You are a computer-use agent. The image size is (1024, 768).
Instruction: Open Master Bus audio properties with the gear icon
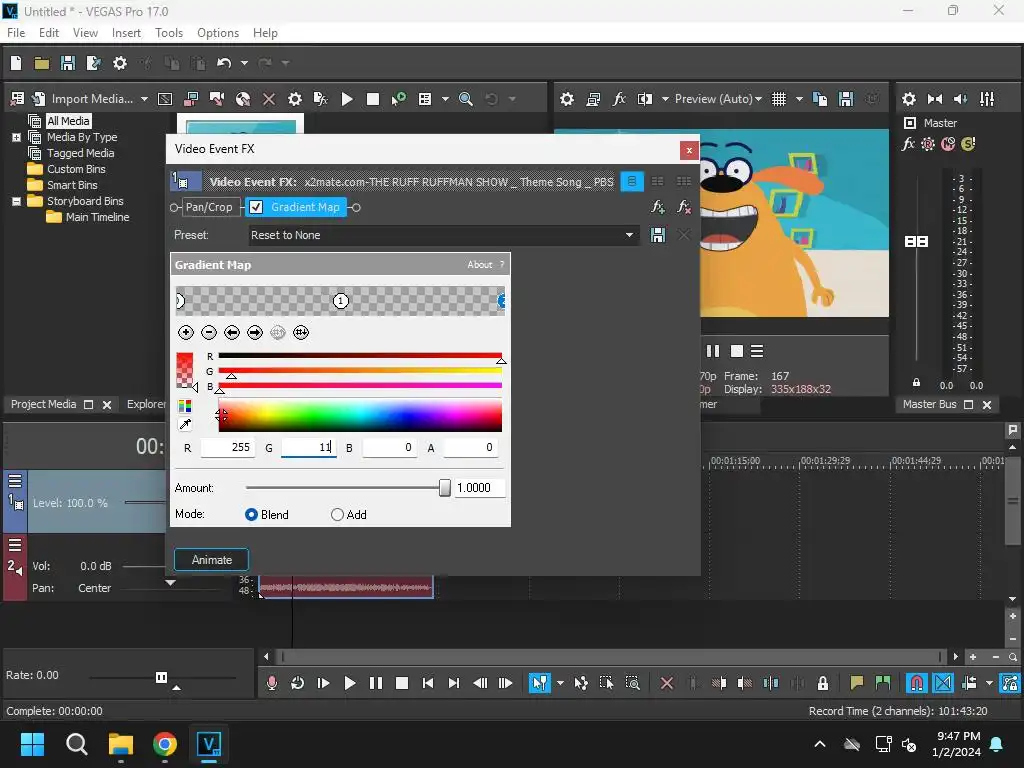[908, 99]
